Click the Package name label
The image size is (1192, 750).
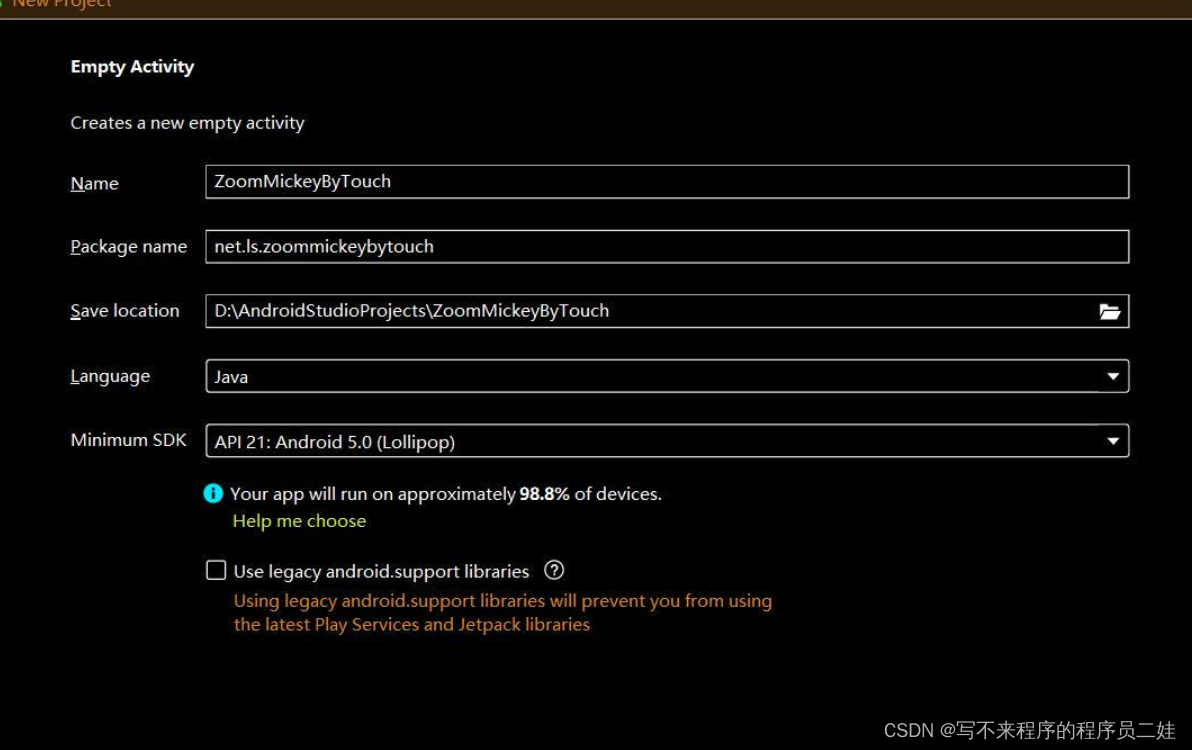pyautogui.click(x=128, y=247)
